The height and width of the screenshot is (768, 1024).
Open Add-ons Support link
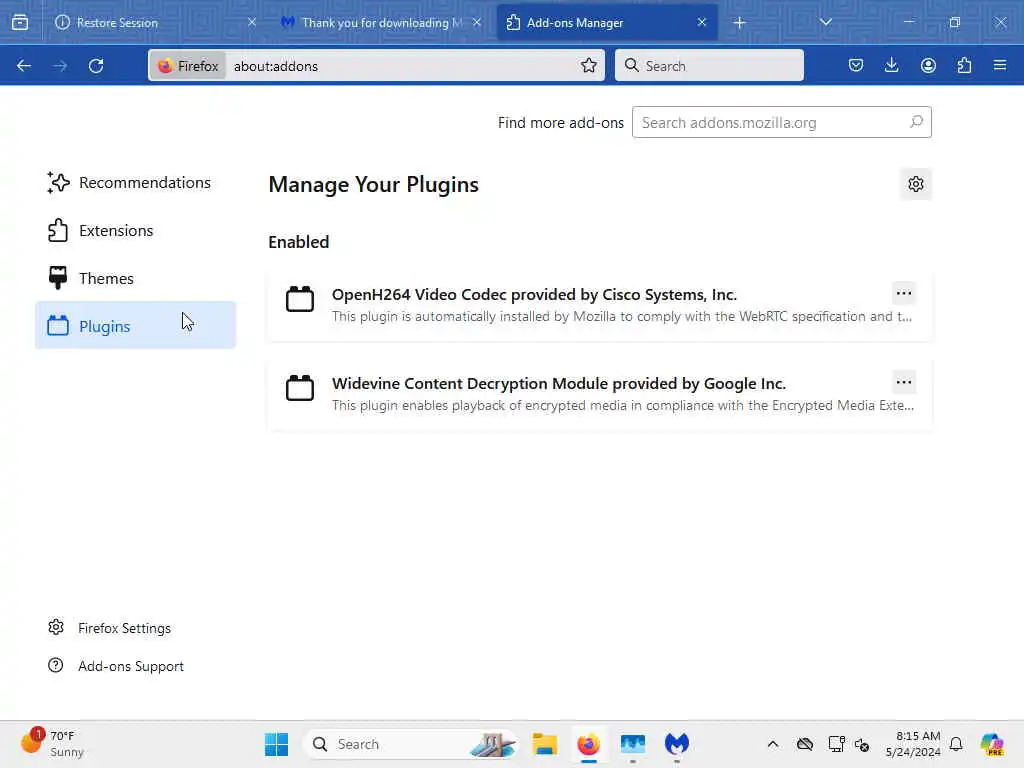point(131,666)
